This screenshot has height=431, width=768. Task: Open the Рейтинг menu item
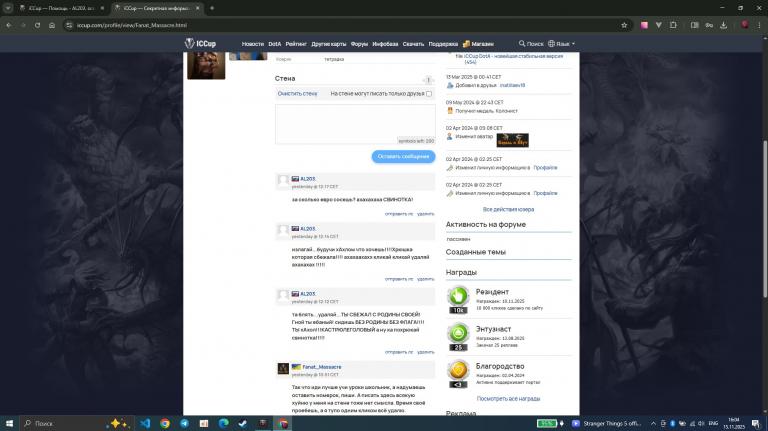point(296,44)
